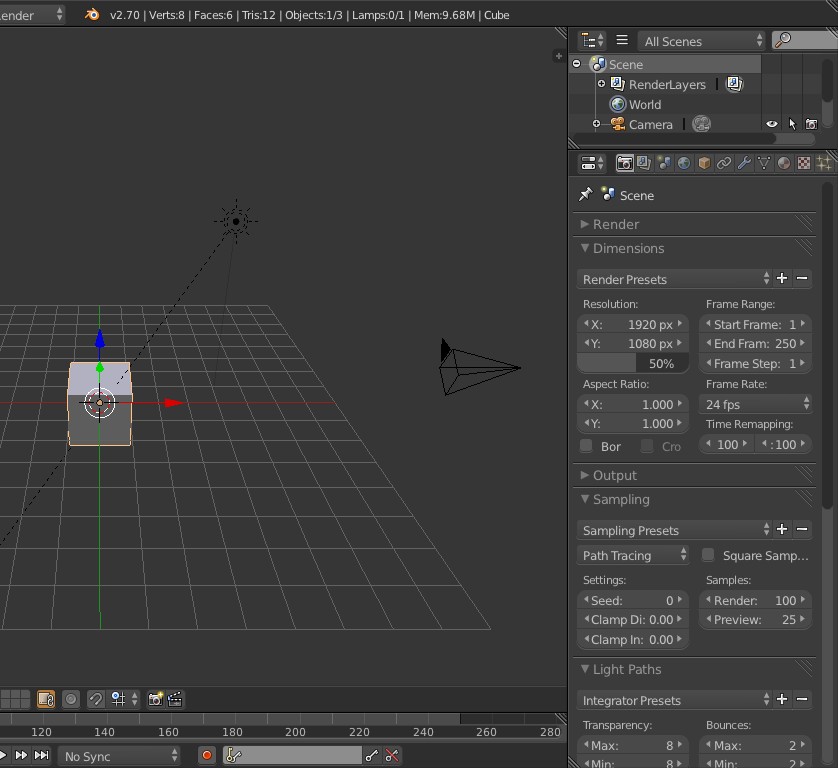Click the Path Tracing integrator selector
Viewport: 838px width, 768px height.
click(x=633, y=554)
